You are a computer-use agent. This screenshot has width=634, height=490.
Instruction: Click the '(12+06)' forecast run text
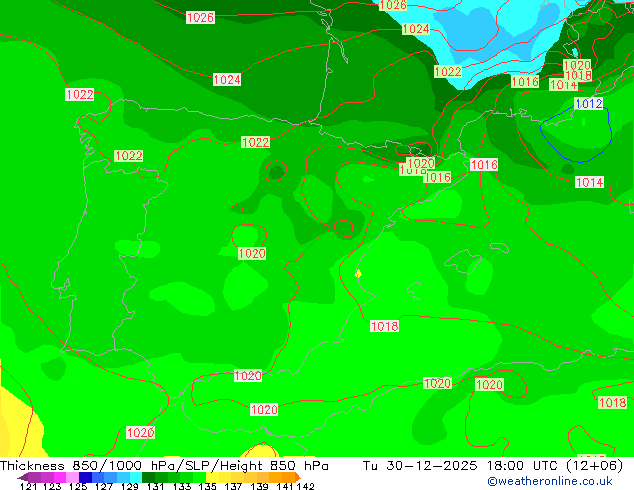pos(594,466)
